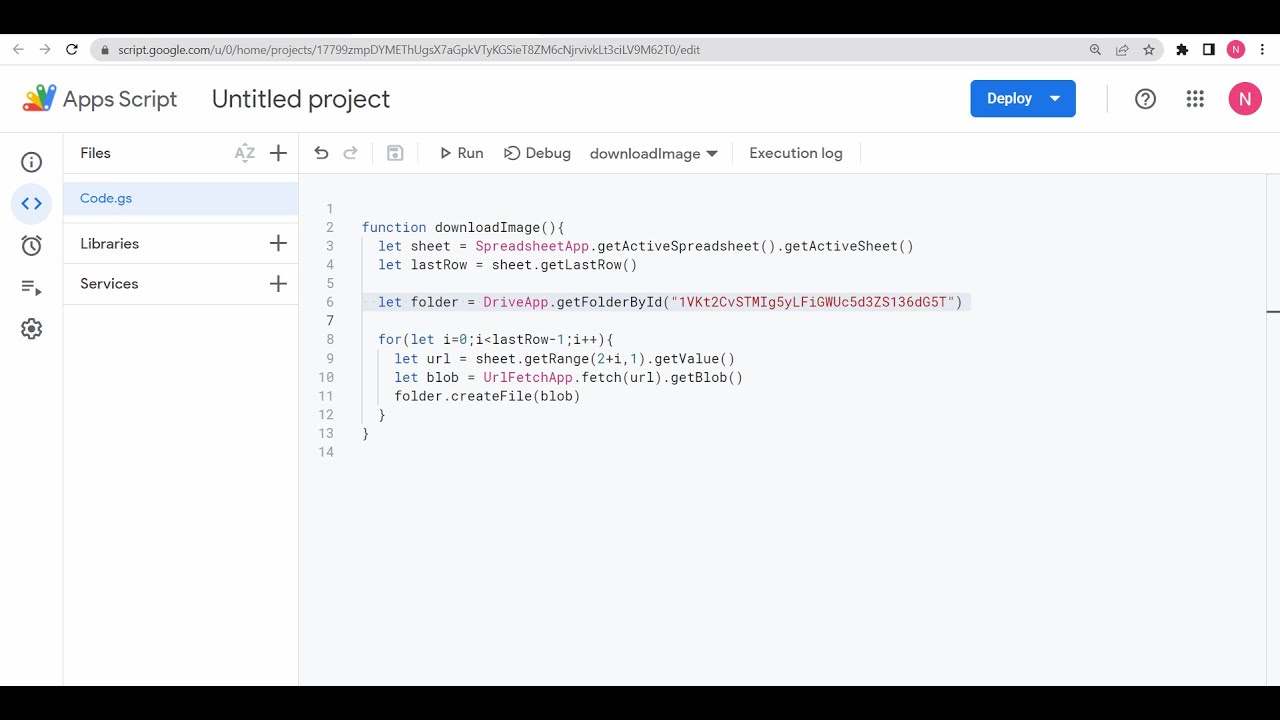The height and width of the screenshot is (720, 1280).
Task: Open the Executions list icon
Action: tap(31, 288)
